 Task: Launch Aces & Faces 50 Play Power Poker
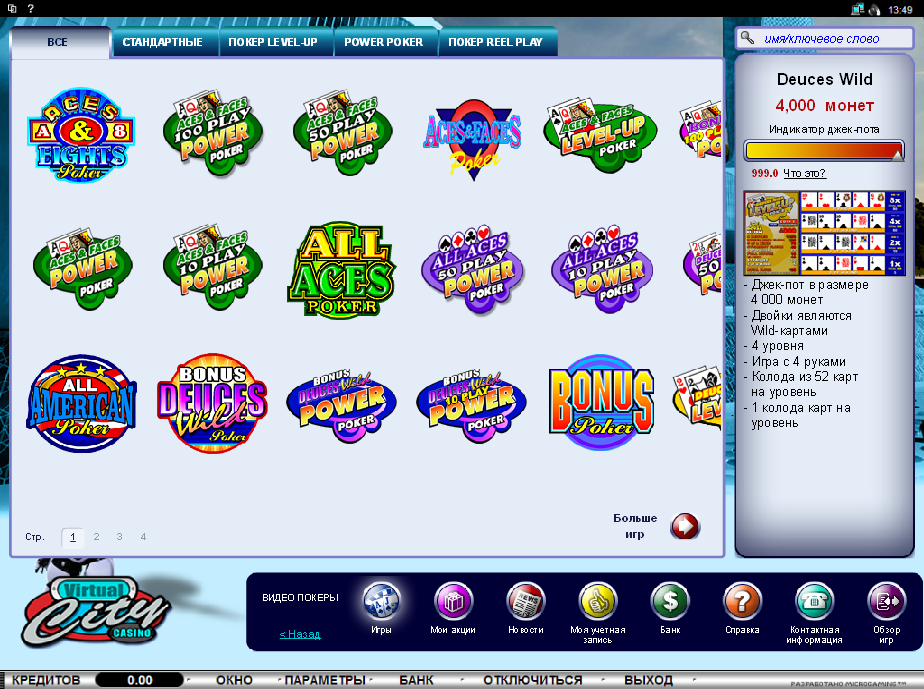pyautogui.click(x=343, y=133)
